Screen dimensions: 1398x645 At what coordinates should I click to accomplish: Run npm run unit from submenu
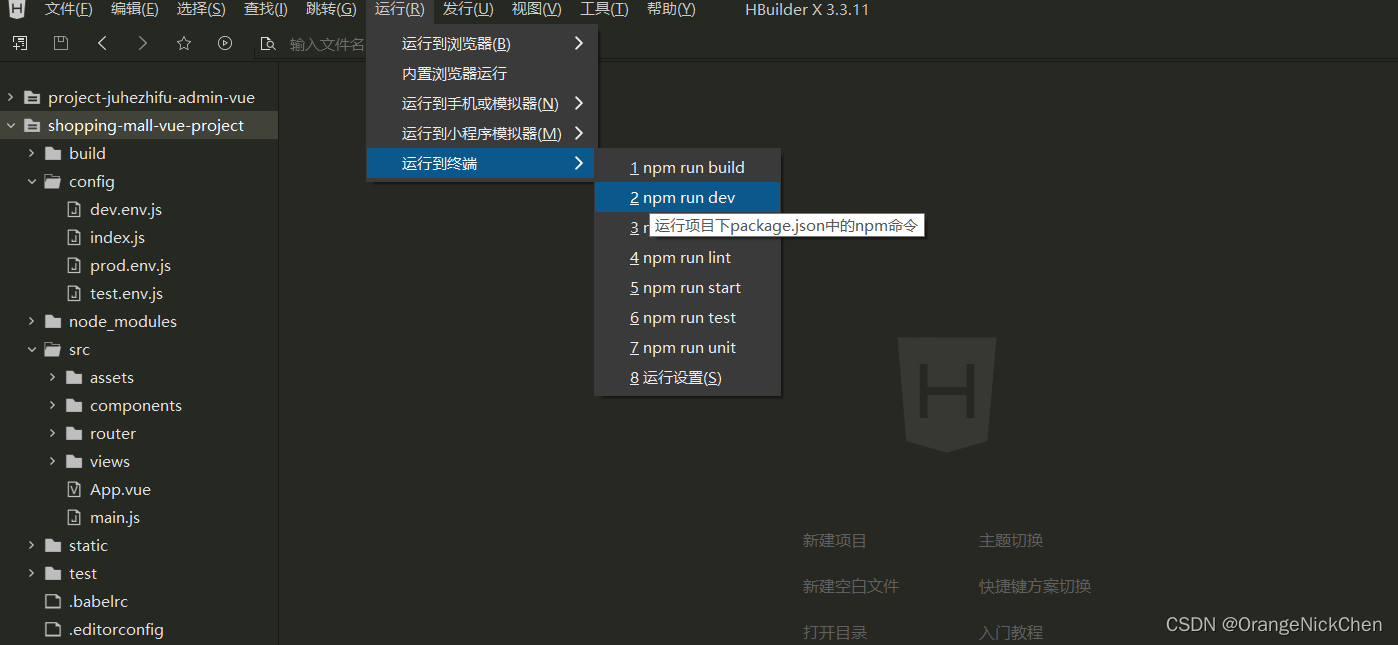click(x=687, y=348)
